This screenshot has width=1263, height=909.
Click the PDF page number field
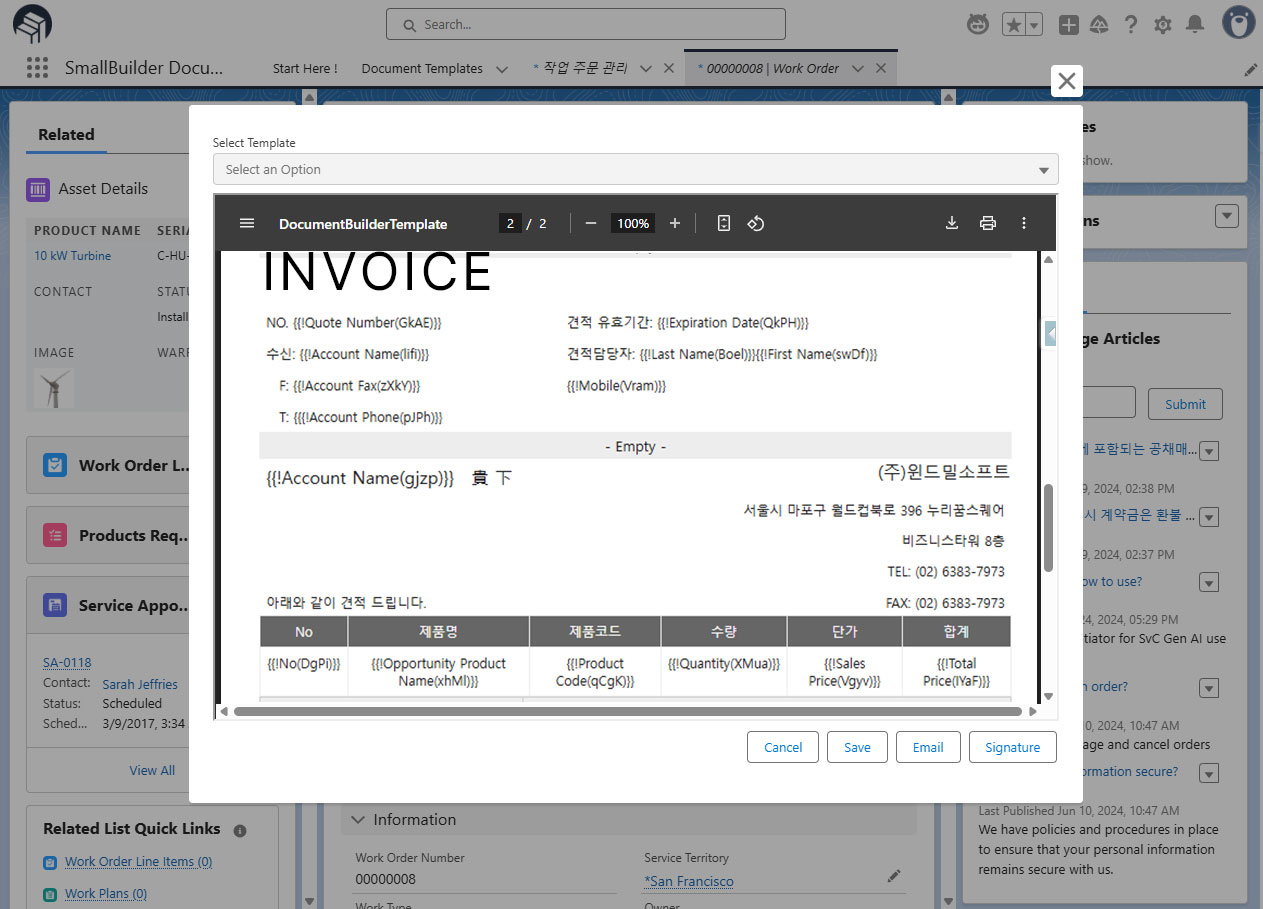[x=510, y=223]
